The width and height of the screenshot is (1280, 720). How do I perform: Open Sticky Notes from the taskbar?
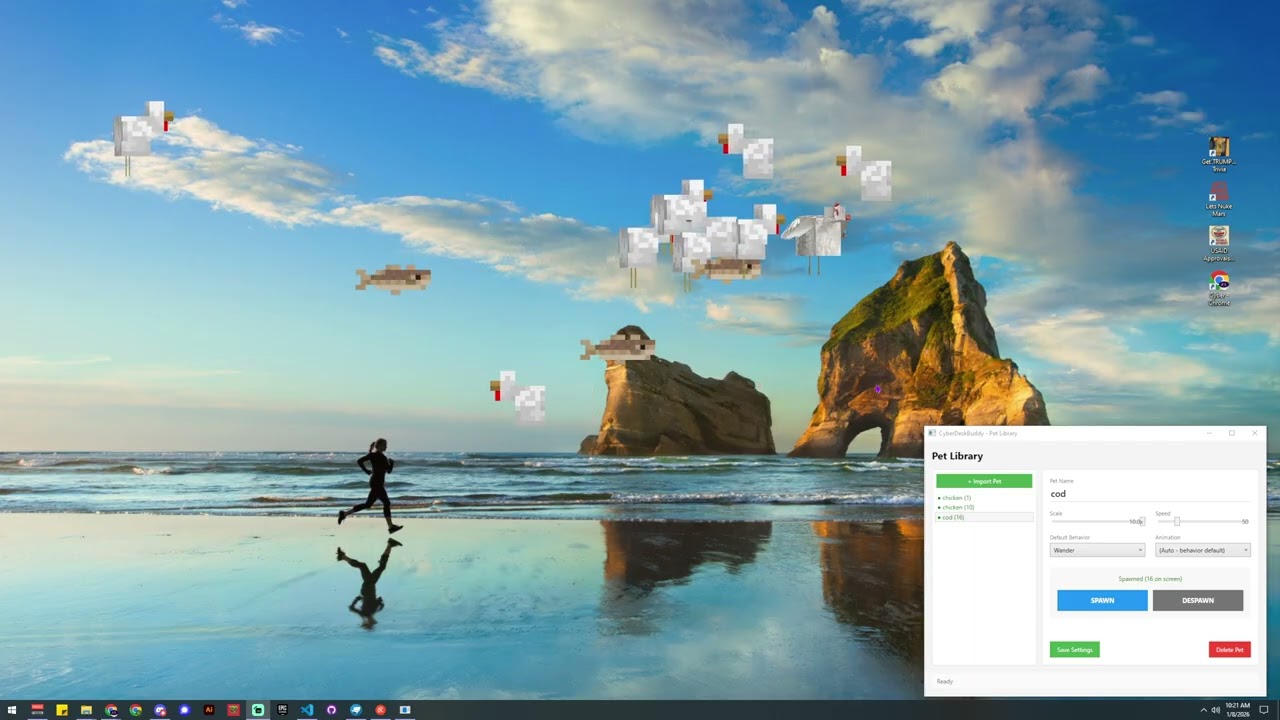point(62,710)
